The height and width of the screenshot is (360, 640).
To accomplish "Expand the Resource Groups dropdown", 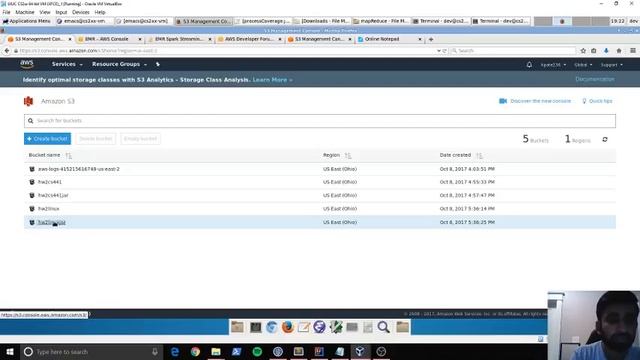I will [x=119, y=64].
